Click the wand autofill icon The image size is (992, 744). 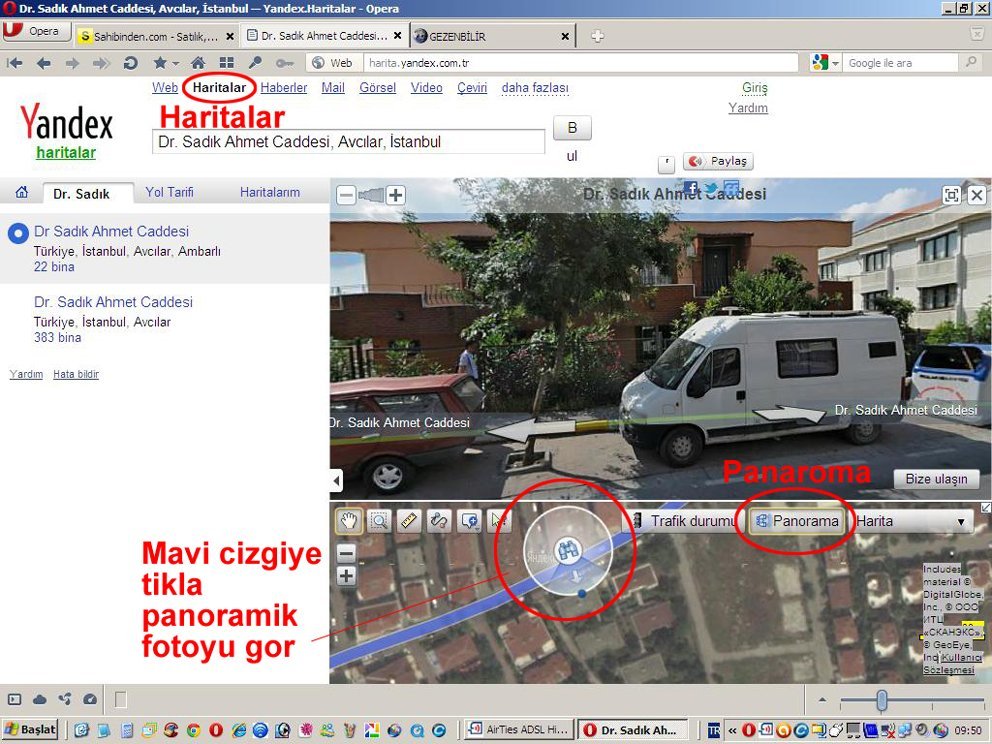255,63
